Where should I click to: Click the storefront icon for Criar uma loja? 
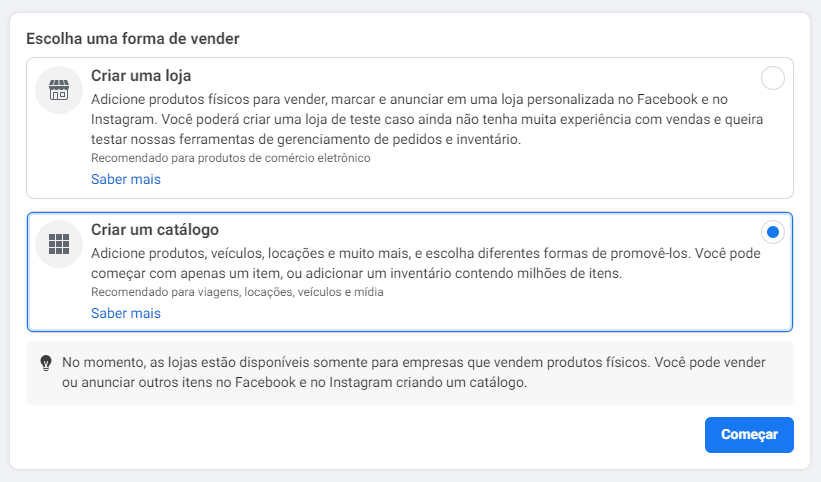tap(59, 90)
